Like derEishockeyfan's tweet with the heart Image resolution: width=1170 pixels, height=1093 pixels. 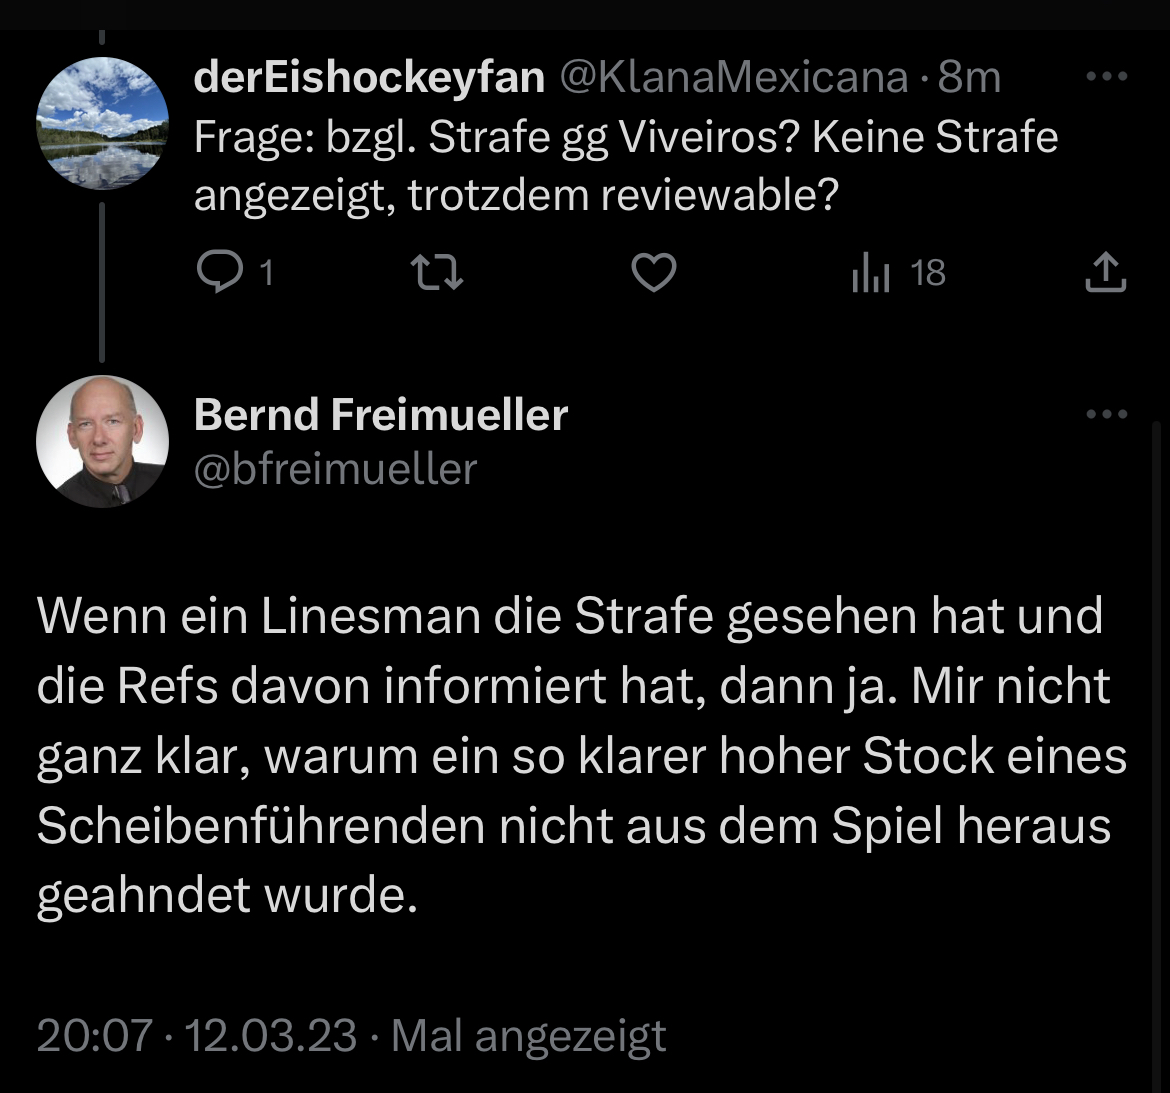654,273
